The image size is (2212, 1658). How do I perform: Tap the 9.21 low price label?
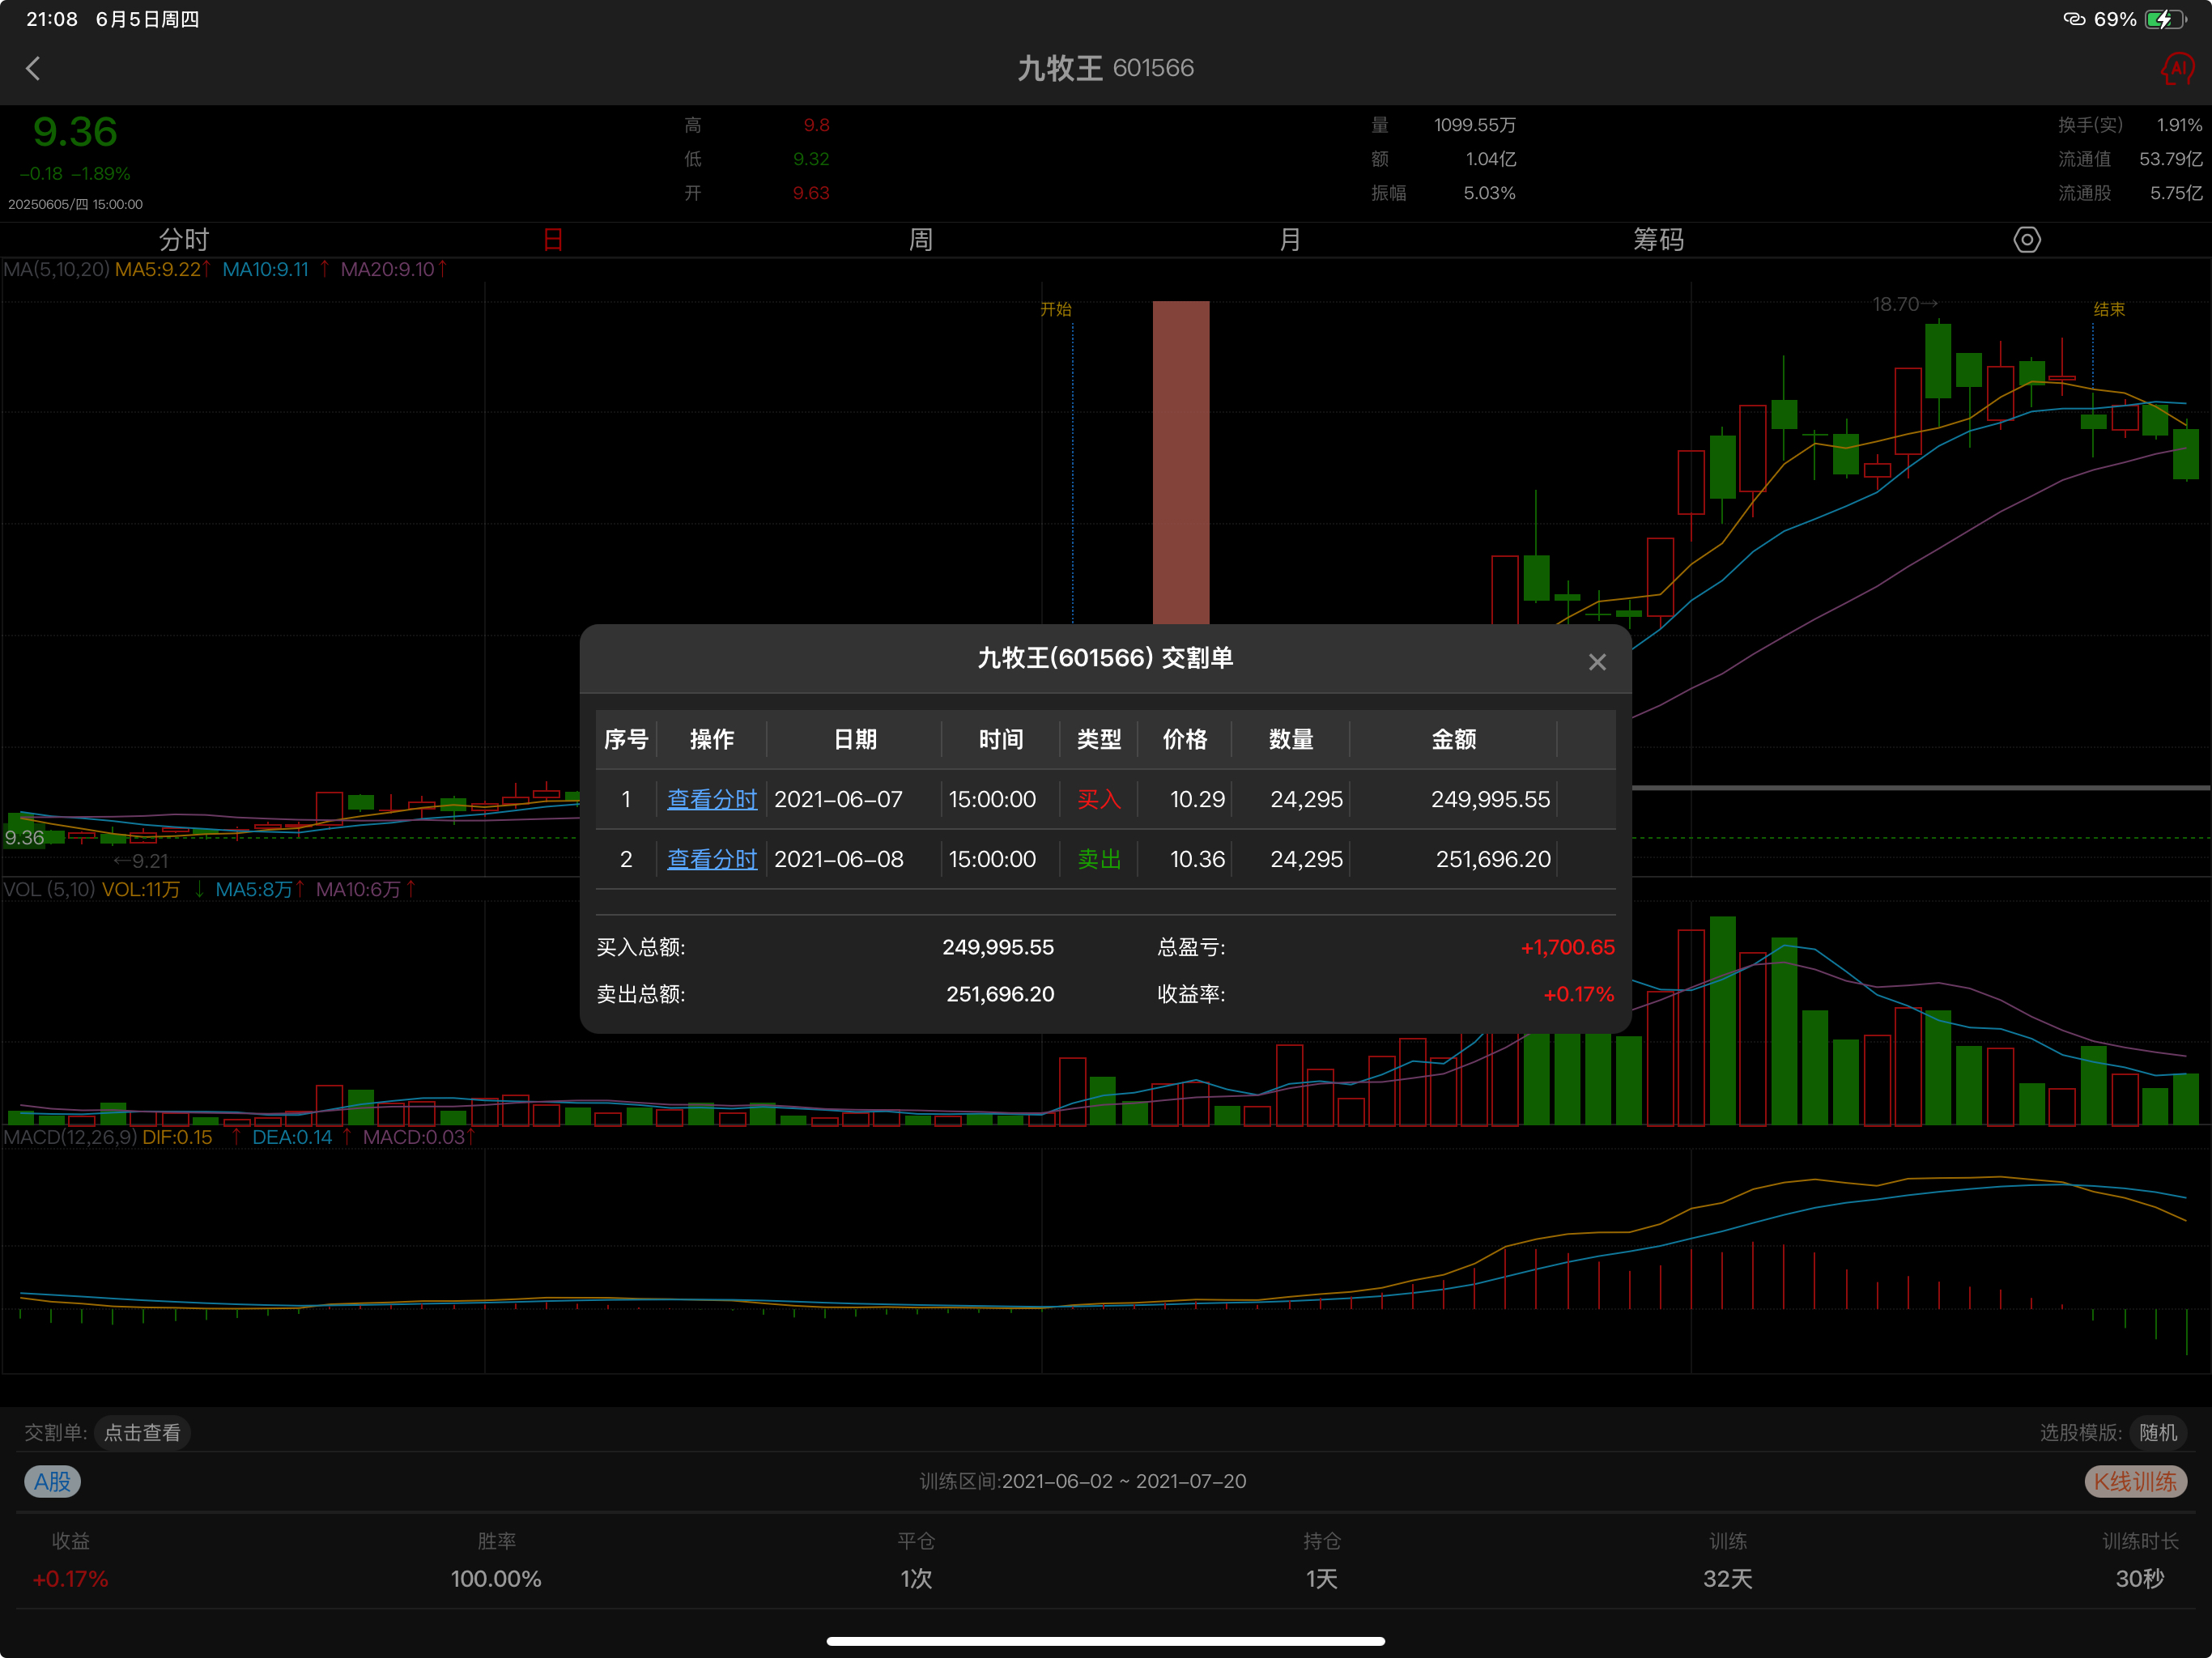[x=141, y=861]
